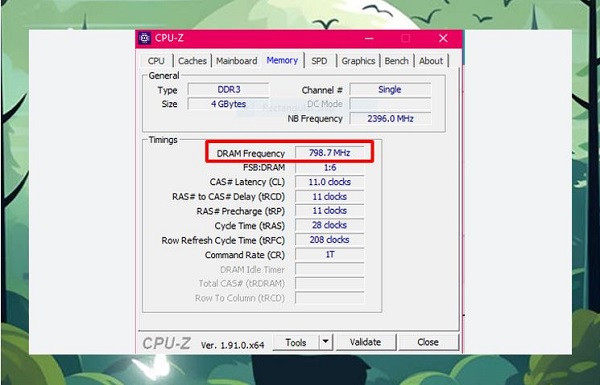Click the CPU-Z app icon in title bar
The height and width of the screenshot is (385, 600).
click(144, 38)
